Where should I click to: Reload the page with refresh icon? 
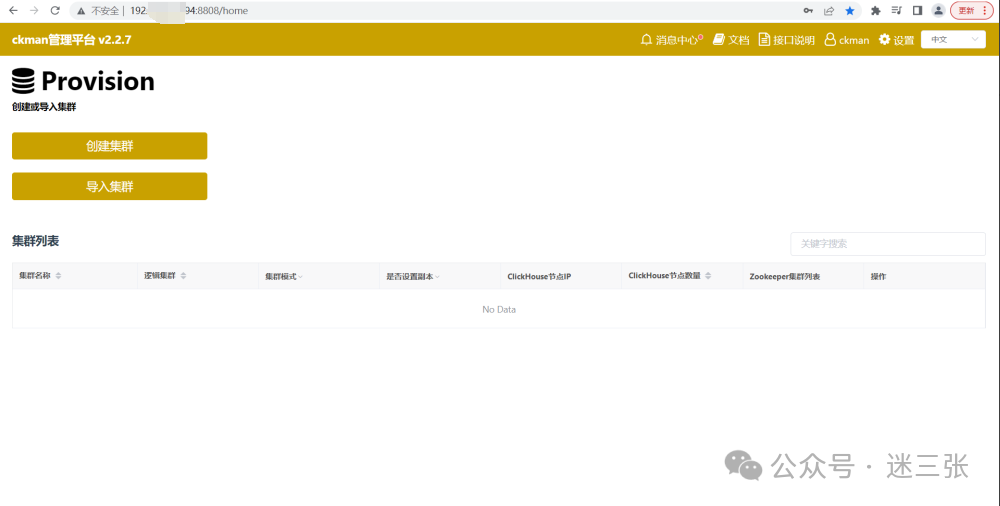click(55, 10)
